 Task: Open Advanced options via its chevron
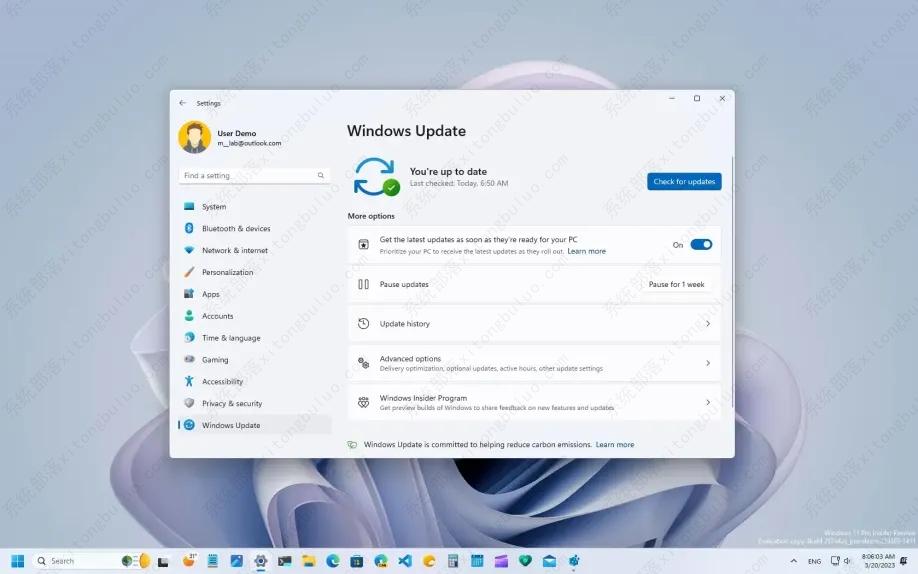click(708, 363)
